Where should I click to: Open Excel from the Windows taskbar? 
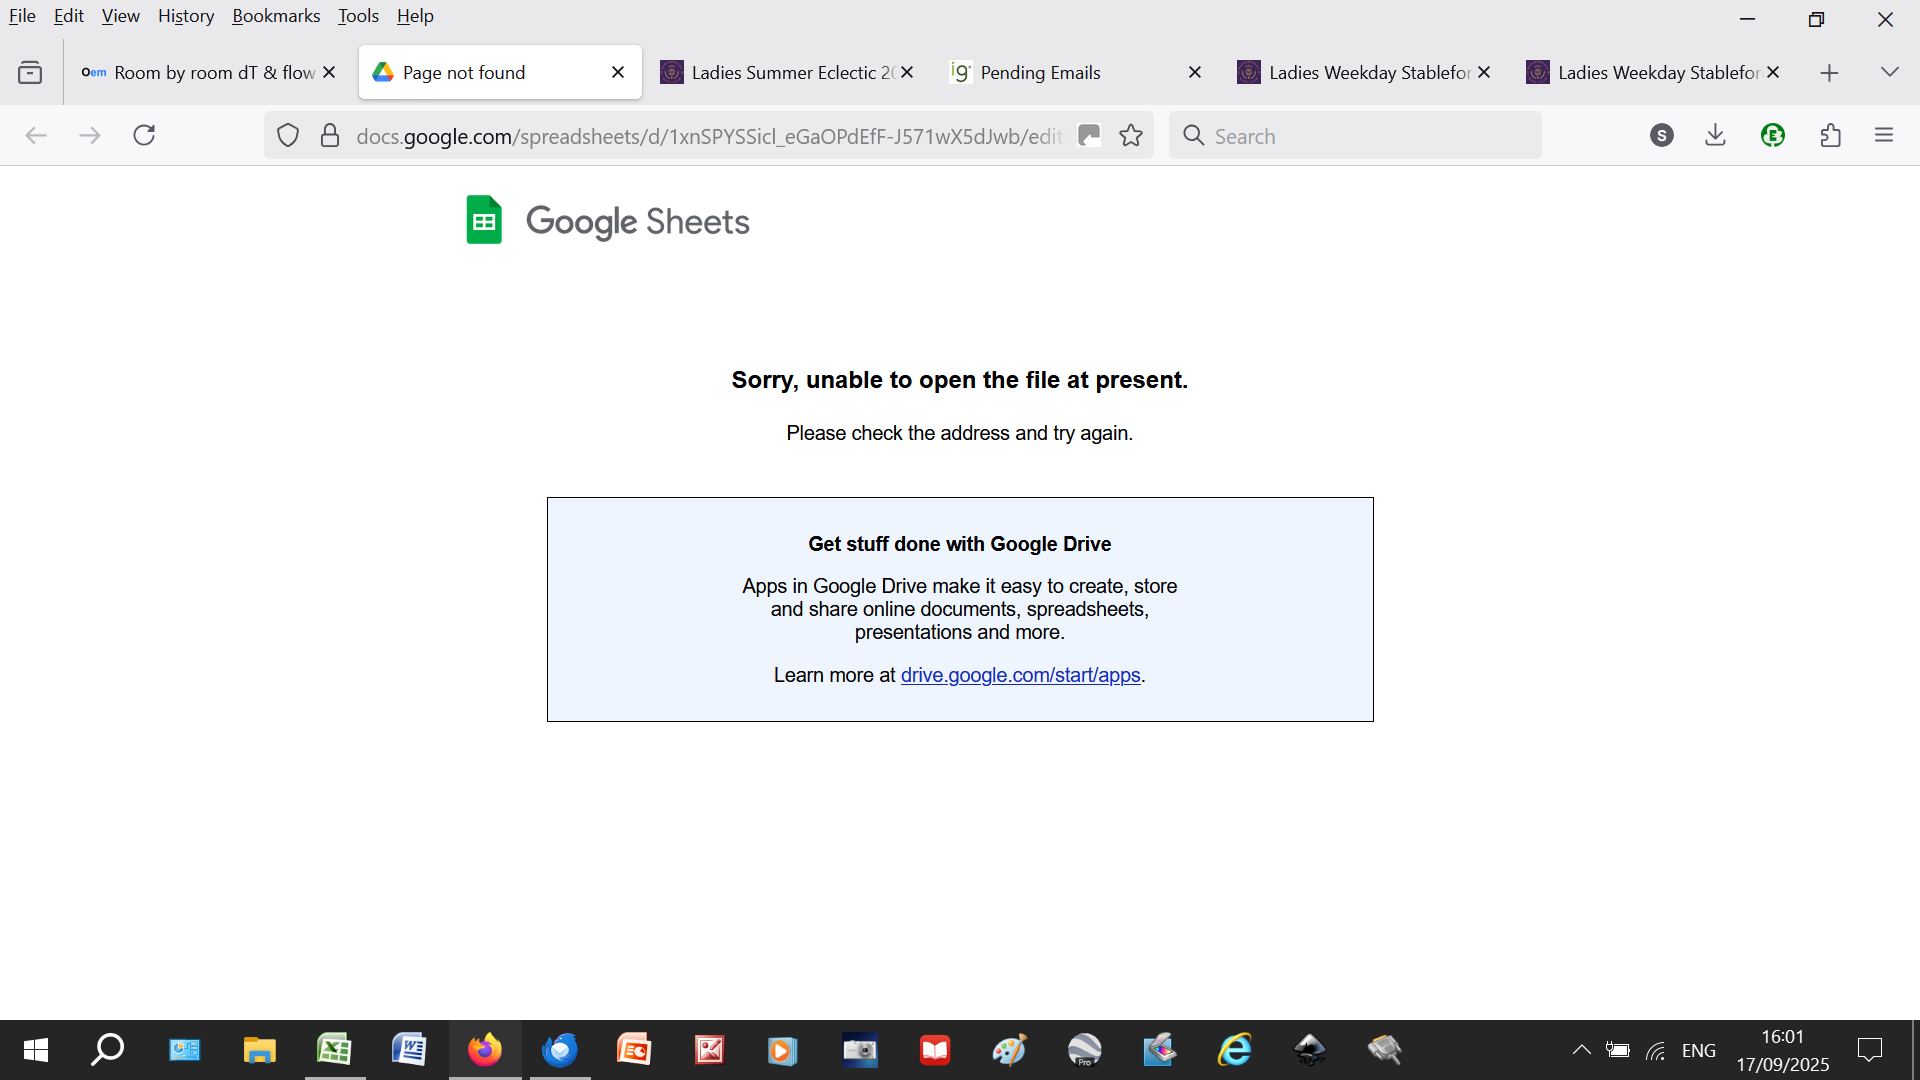334,1050
